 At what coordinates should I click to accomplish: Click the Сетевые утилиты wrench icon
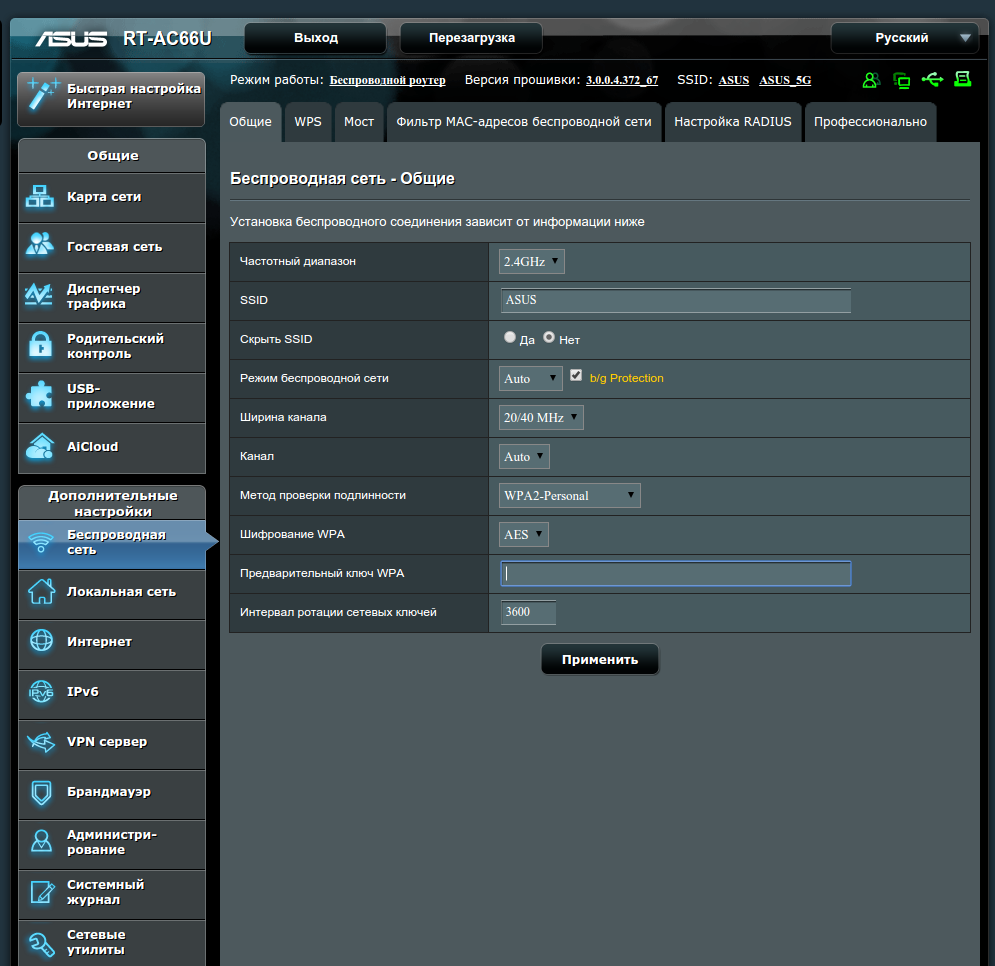(42, 944)
